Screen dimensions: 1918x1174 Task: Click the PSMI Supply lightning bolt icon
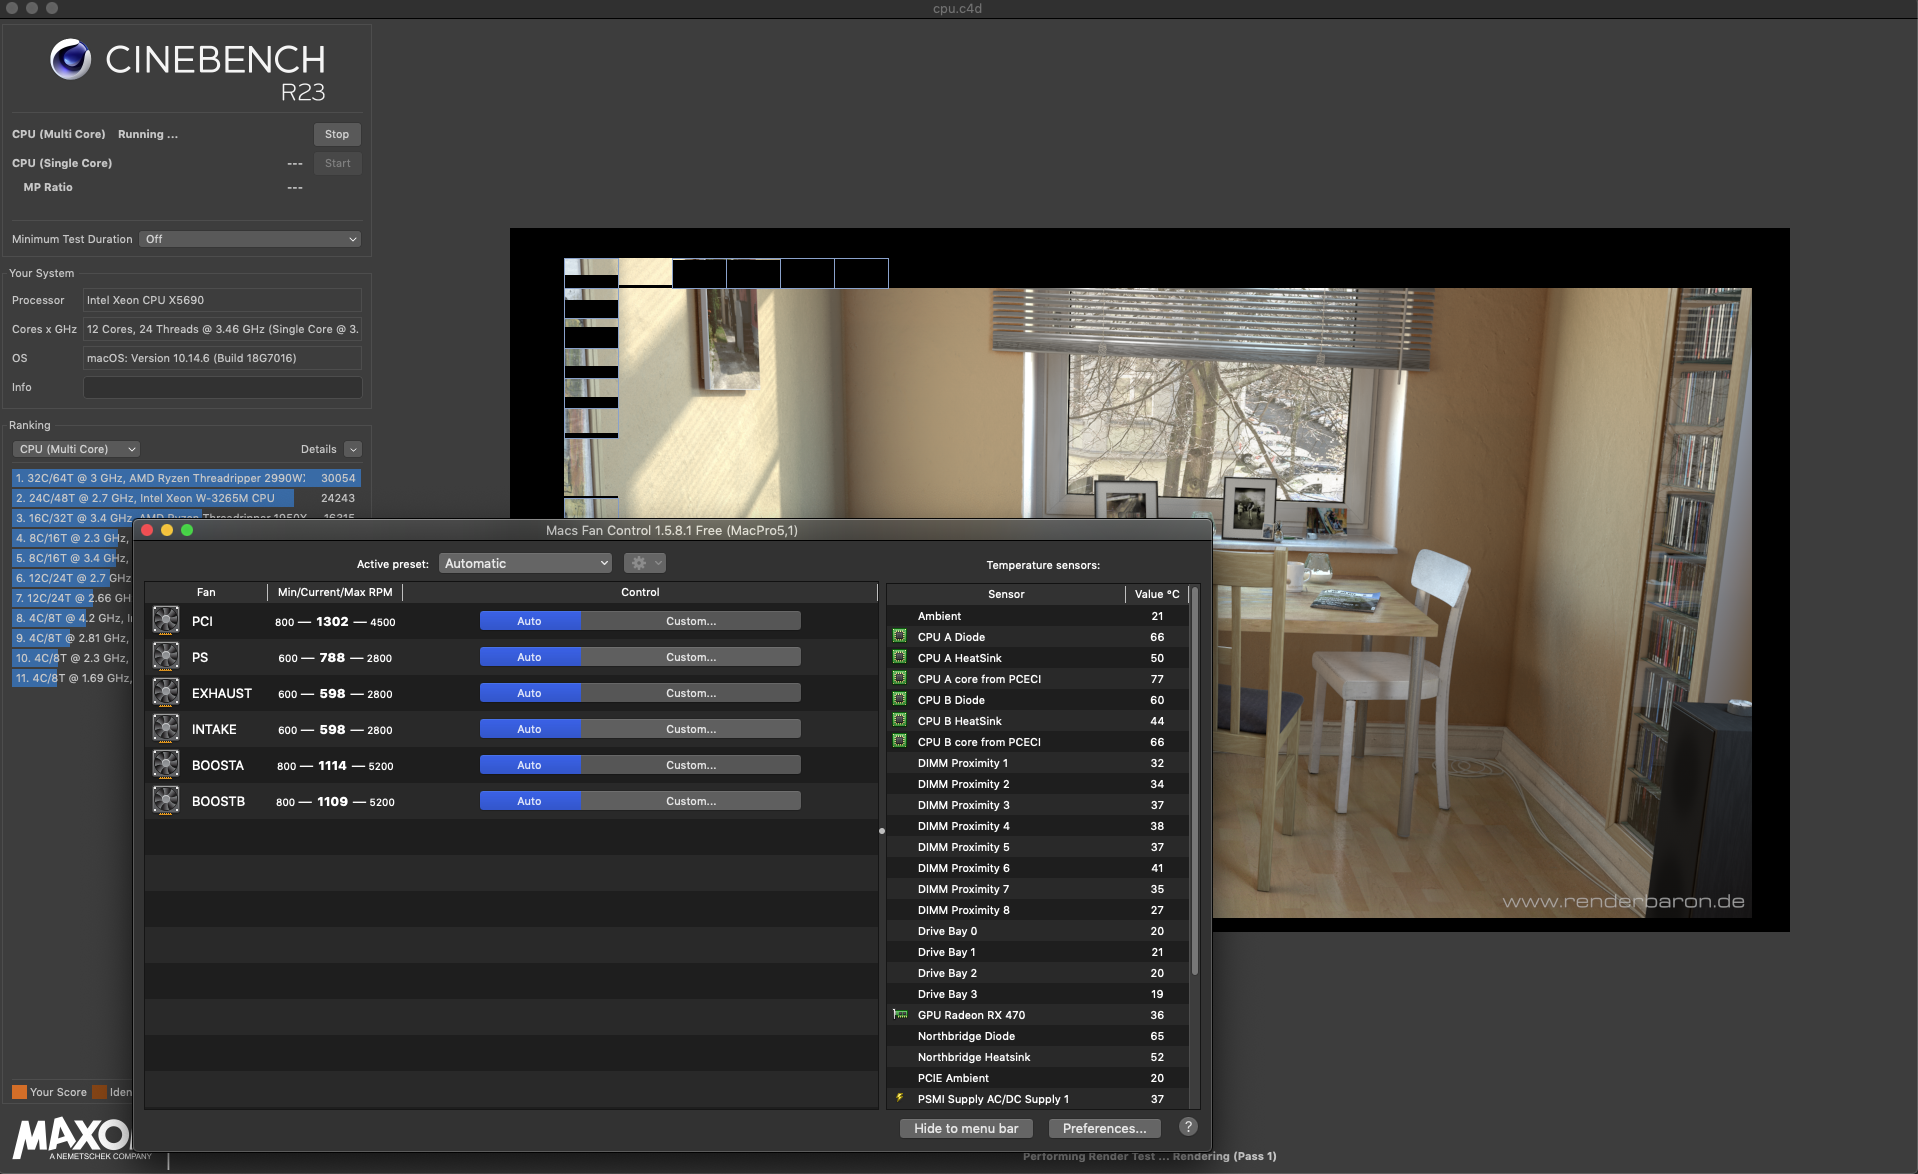900,1098
